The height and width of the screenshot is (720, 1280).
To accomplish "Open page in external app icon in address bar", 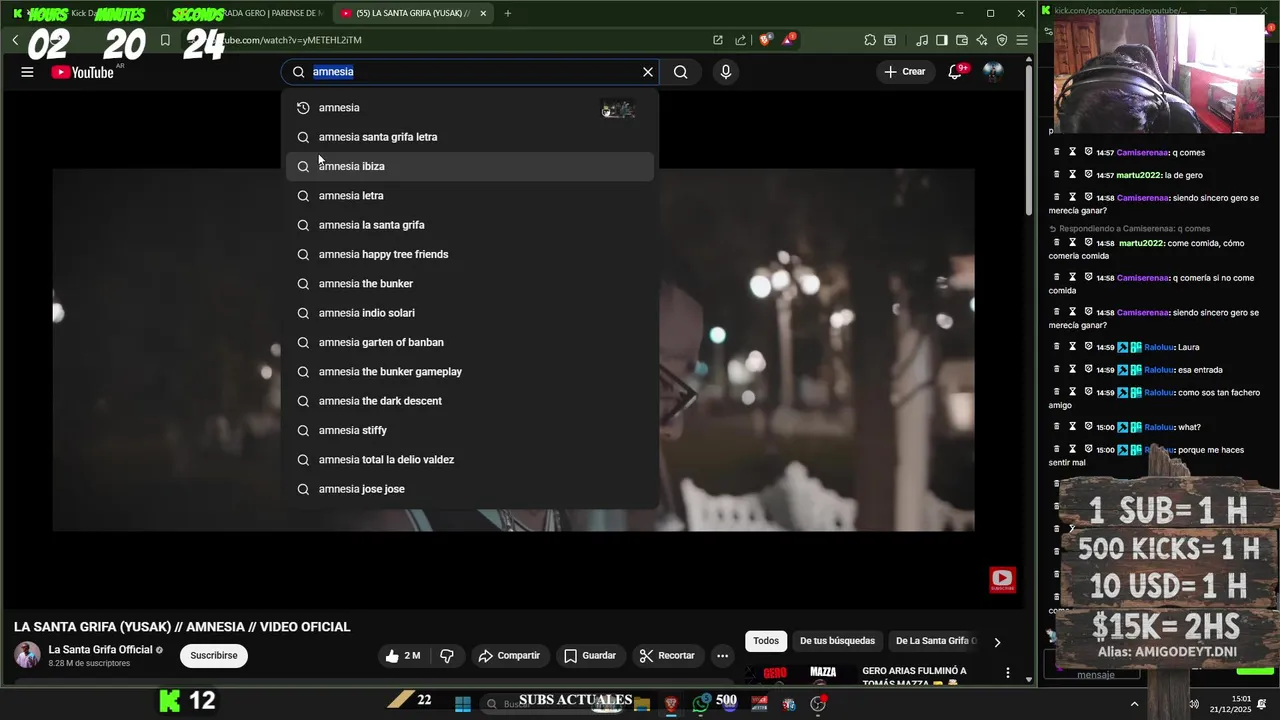I will point(718,40).
